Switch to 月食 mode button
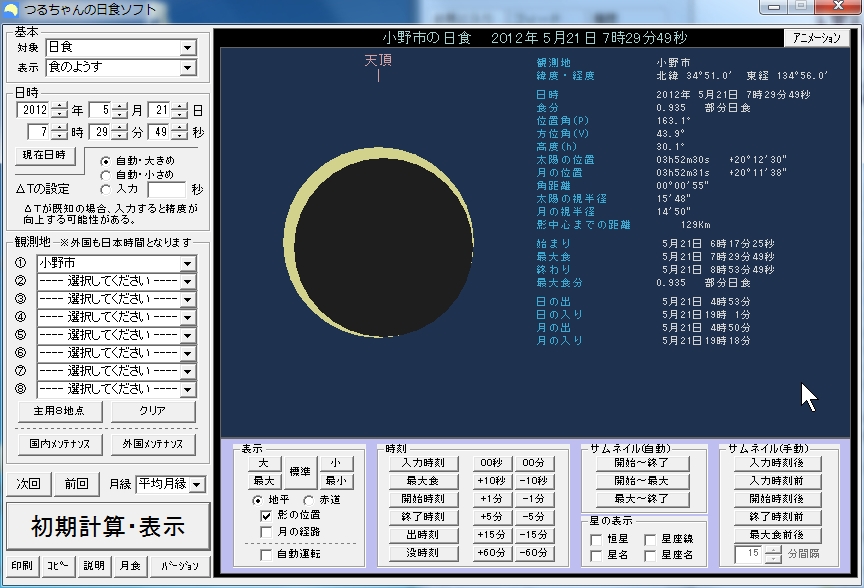Image resolution: width=864 pixels, height=588 pixels. click(x=130, y=565)
